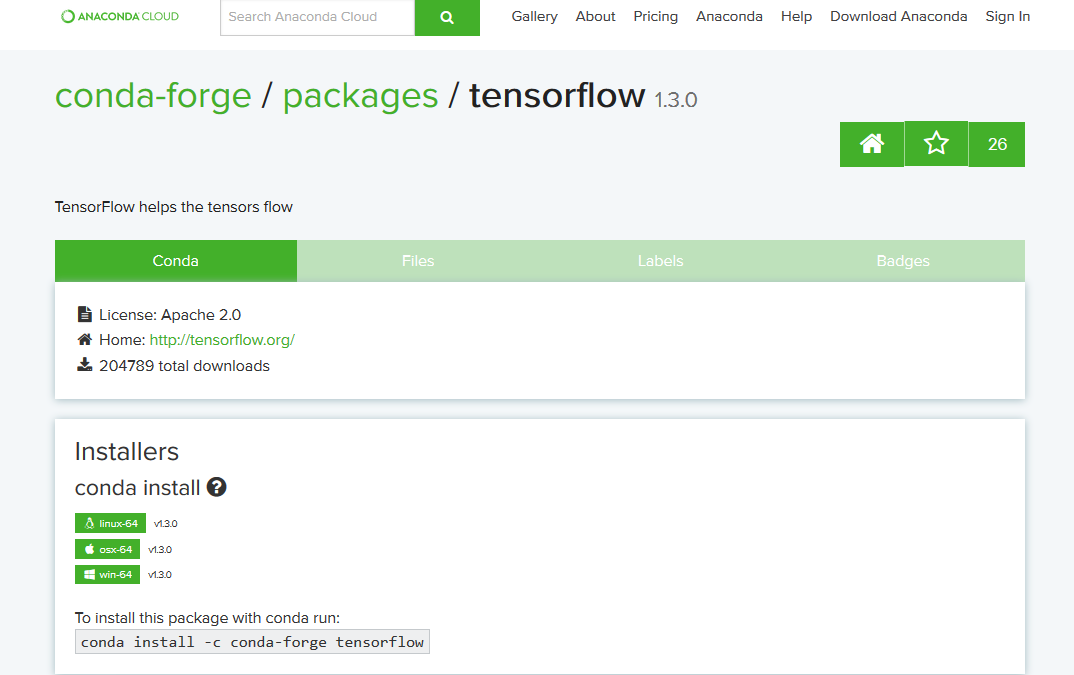Click the 204789 total downloads text
This screenshot has height=675, width=1074.
click(184, 366)
